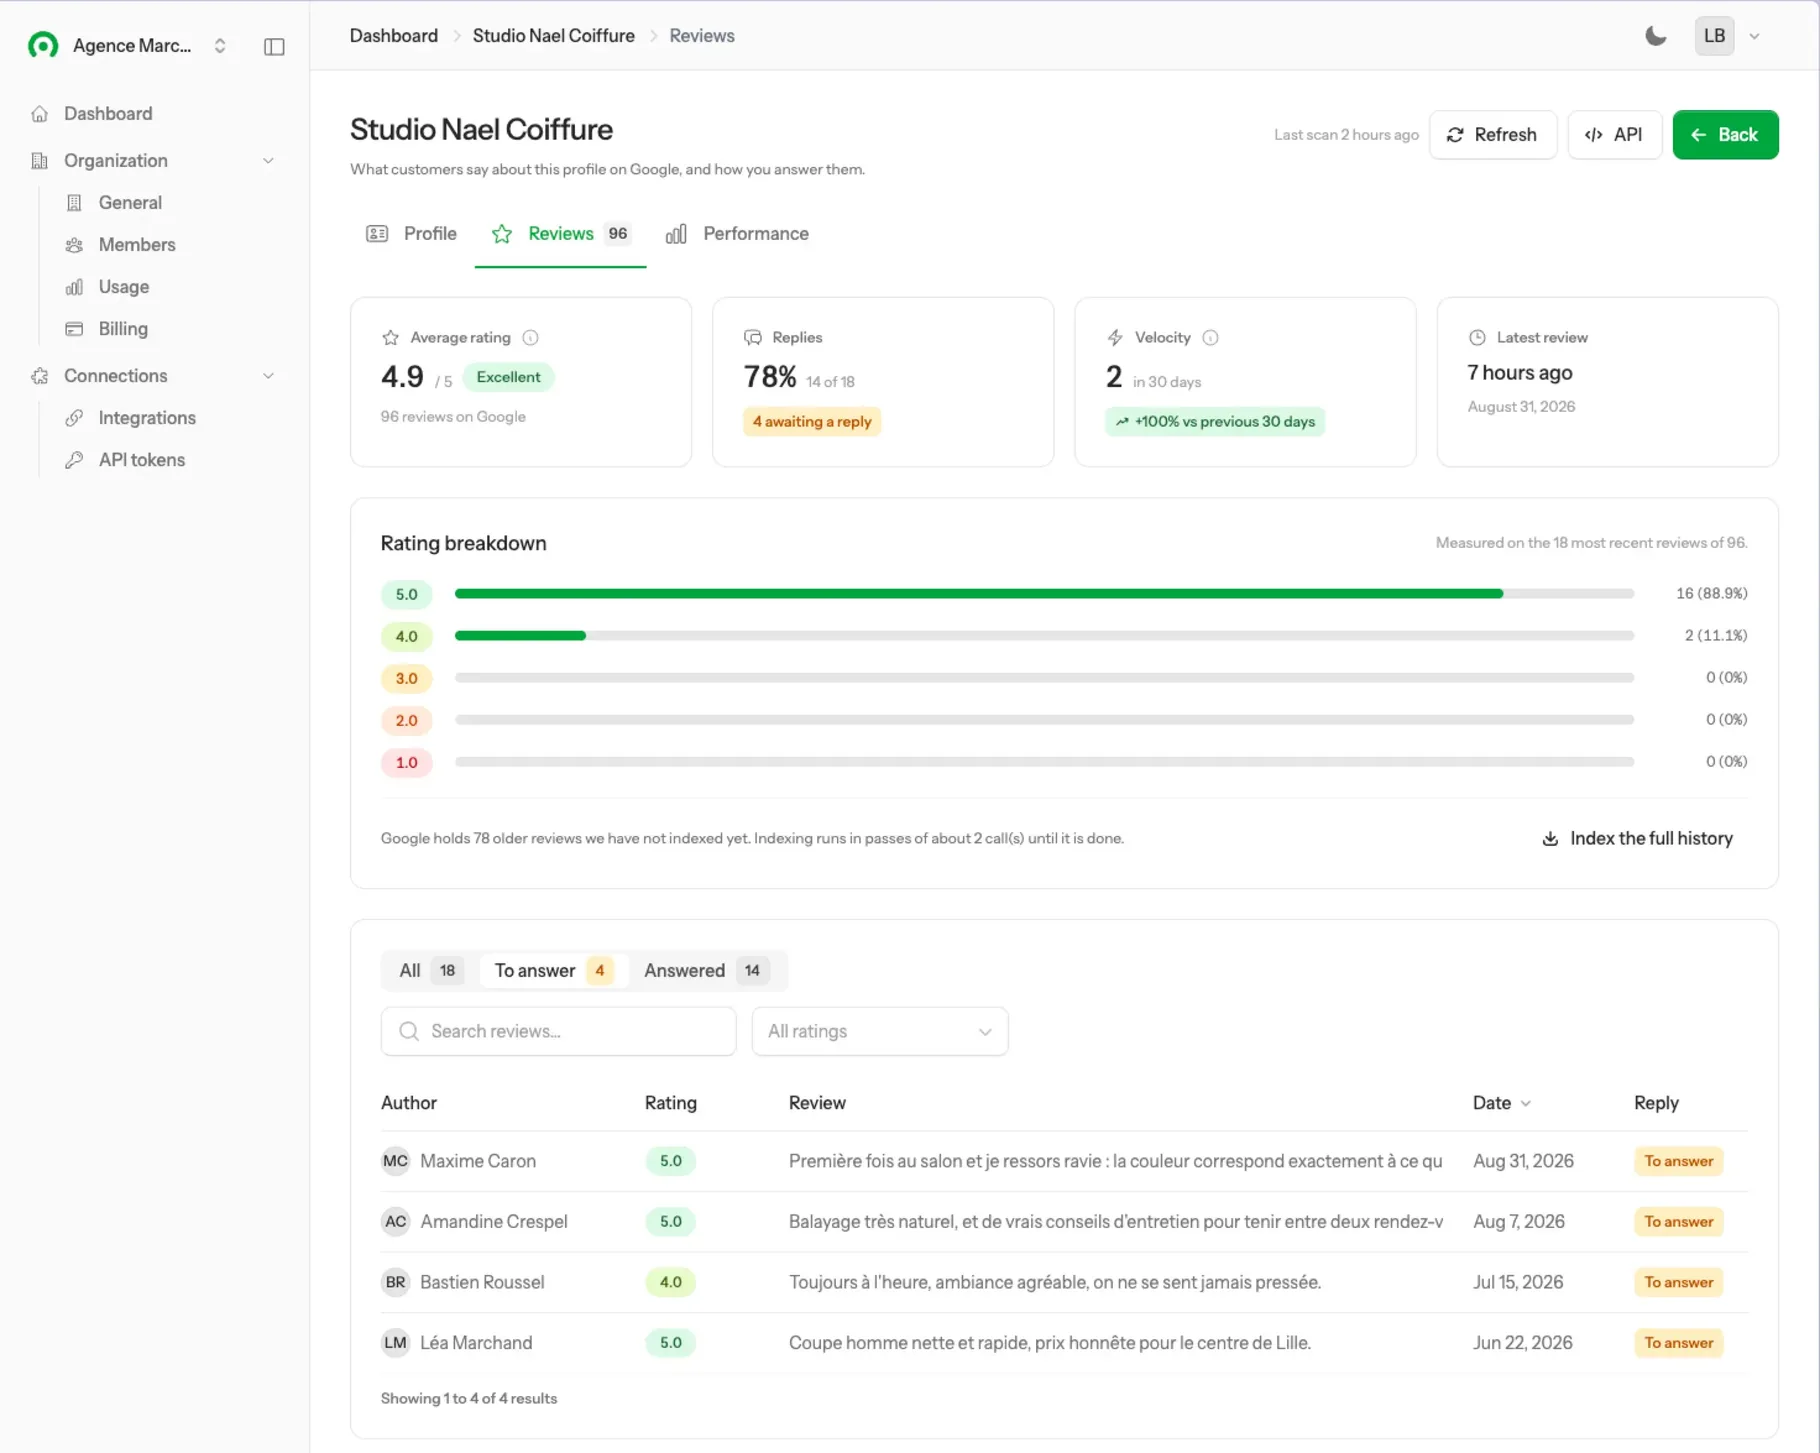Image resolution: width=1820 pixels, height=1453 pixels.
Task: Click the search magnifier icon
Action: pos(409,1031)
